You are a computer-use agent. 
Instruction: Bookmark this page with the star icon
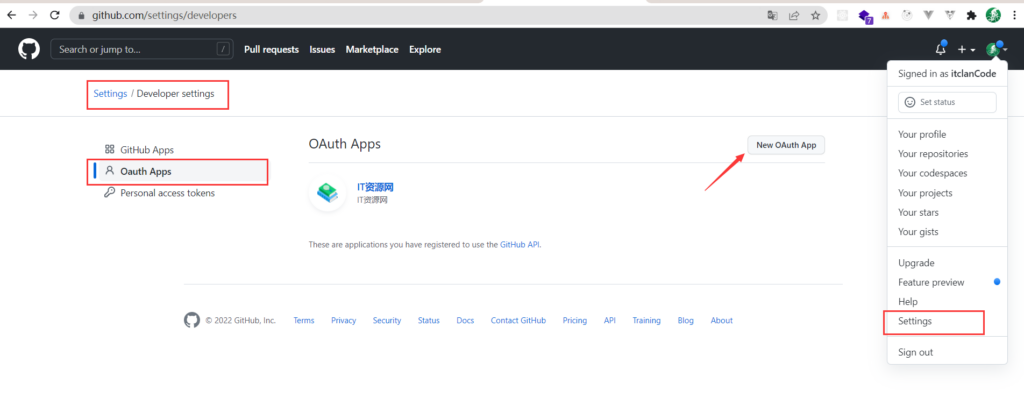815,15
